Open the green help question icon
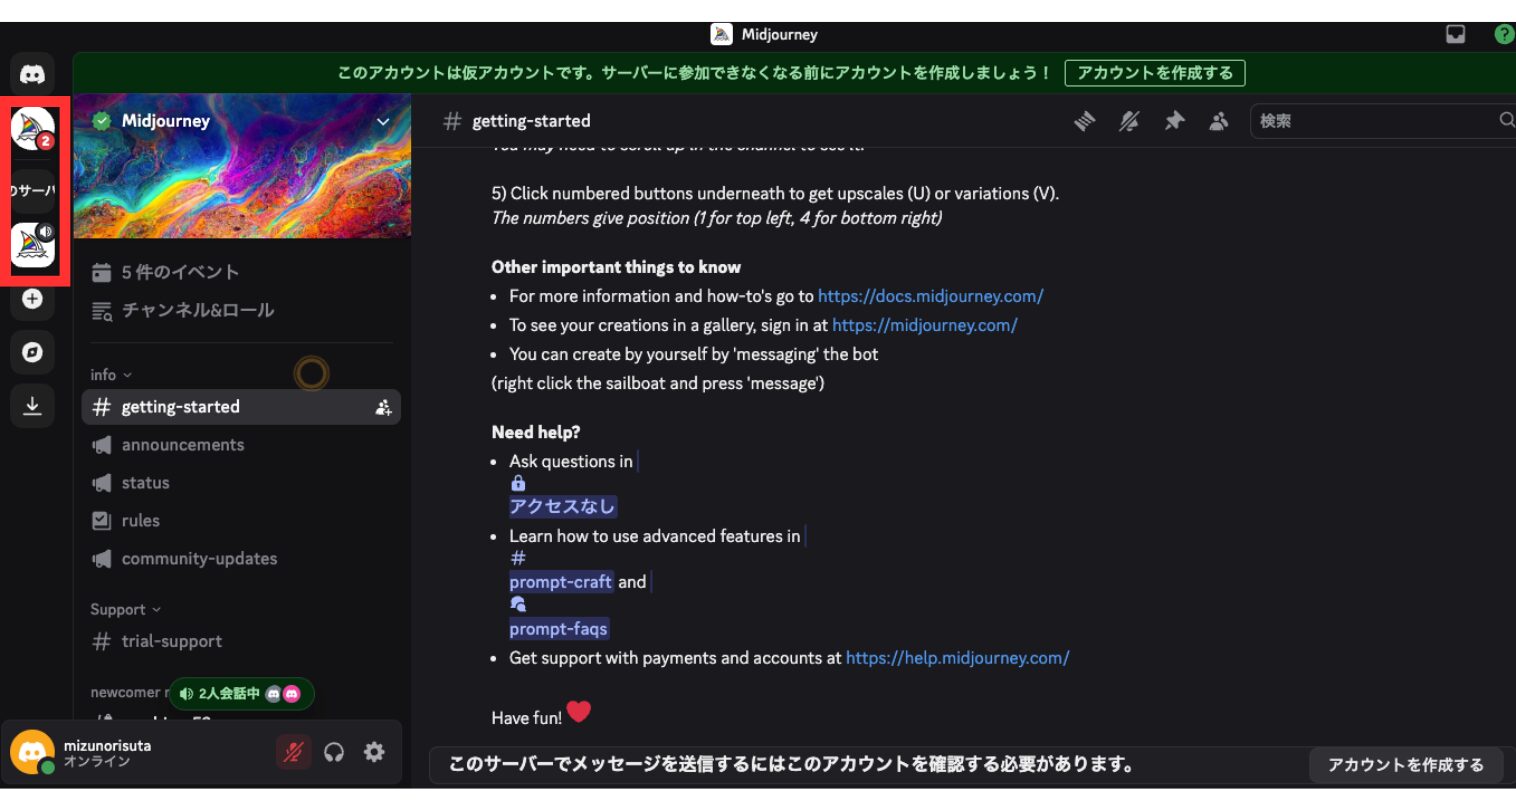Screen dimensions: 1516x811 pos(1503,34)
